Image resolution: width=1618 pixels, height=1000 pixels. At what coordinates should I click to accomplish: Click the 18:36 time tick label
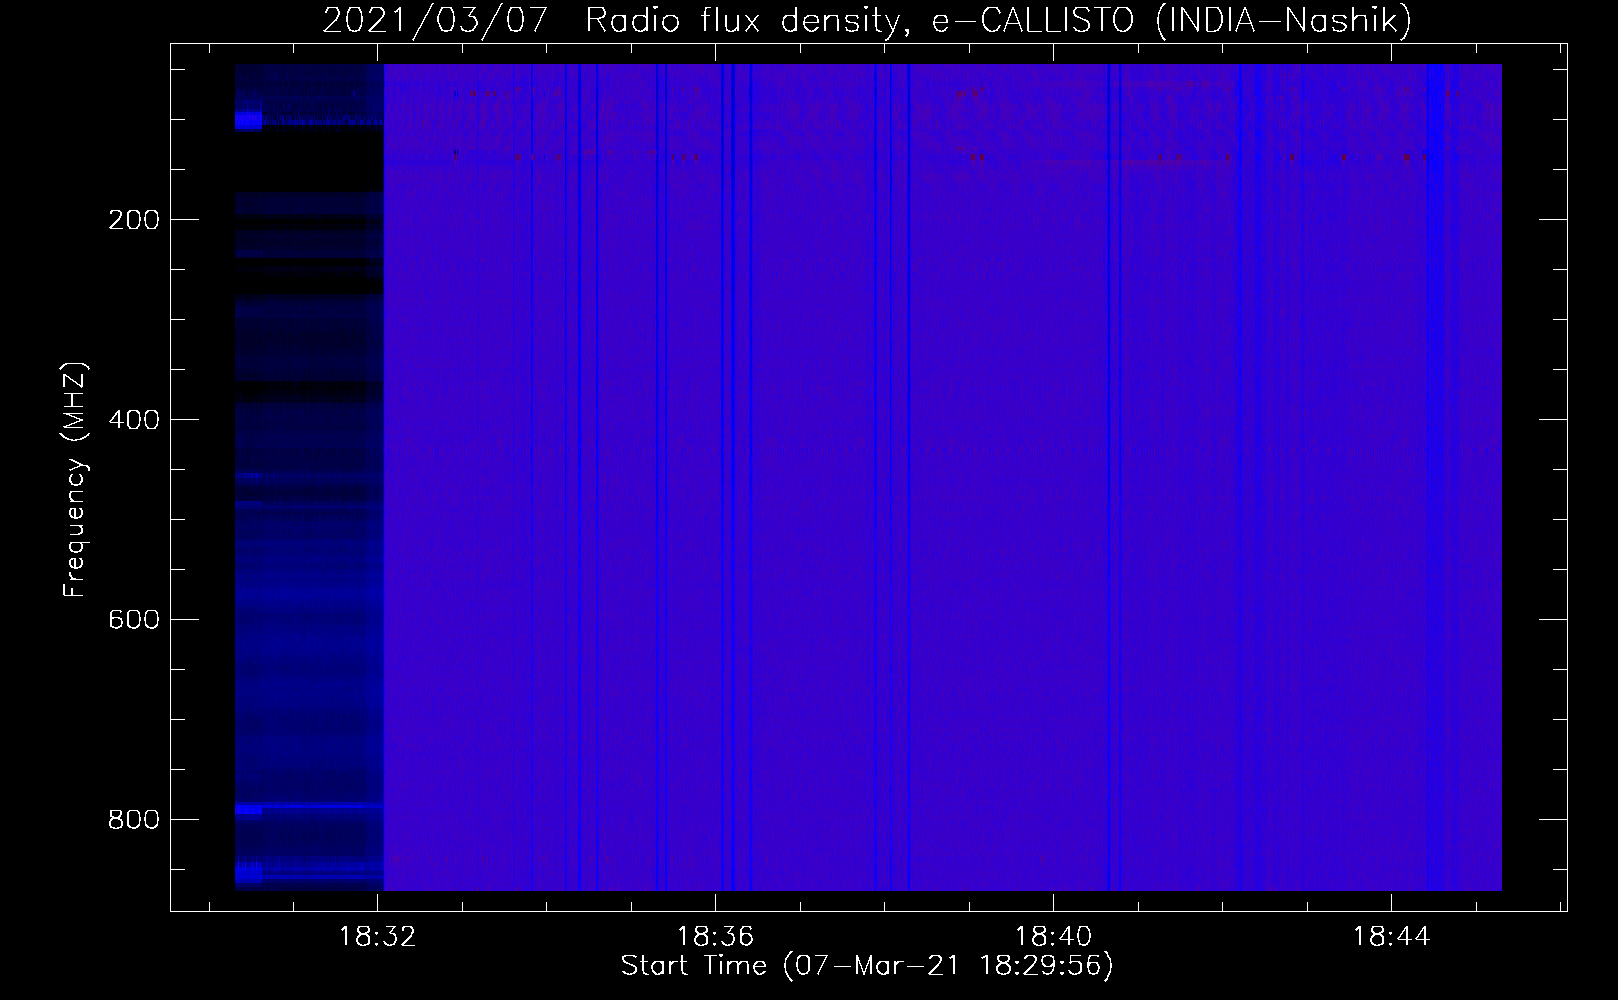pyautogui.click(x=715, y=937)
